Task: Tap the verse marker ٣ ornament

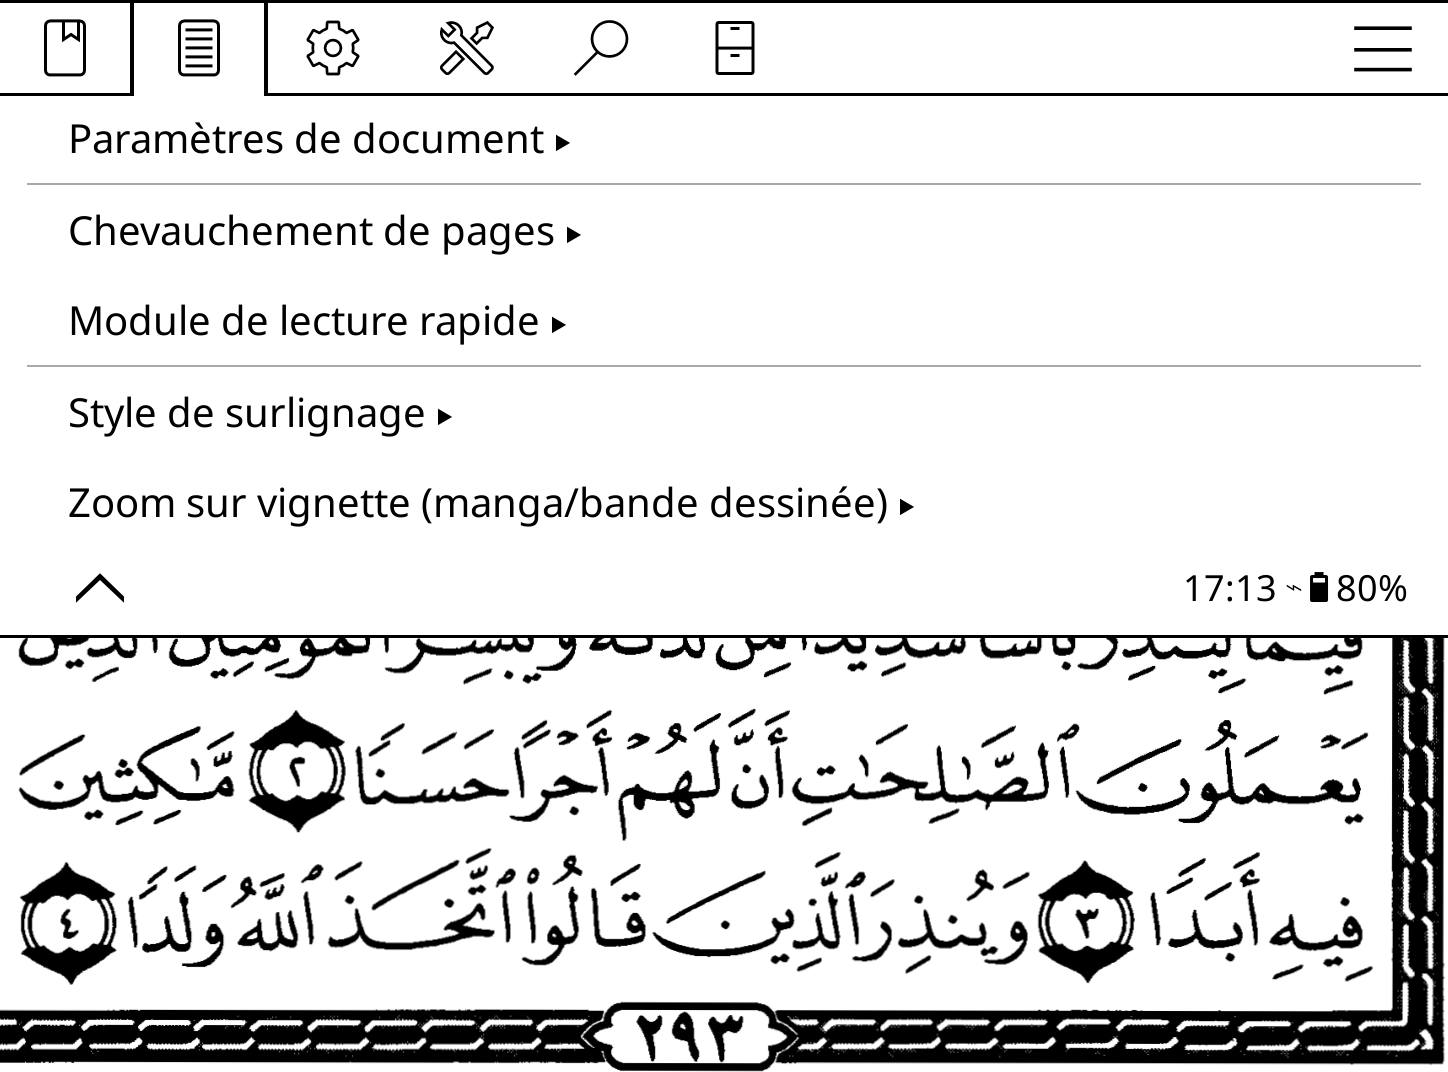Action: (x=1087, y=922)
